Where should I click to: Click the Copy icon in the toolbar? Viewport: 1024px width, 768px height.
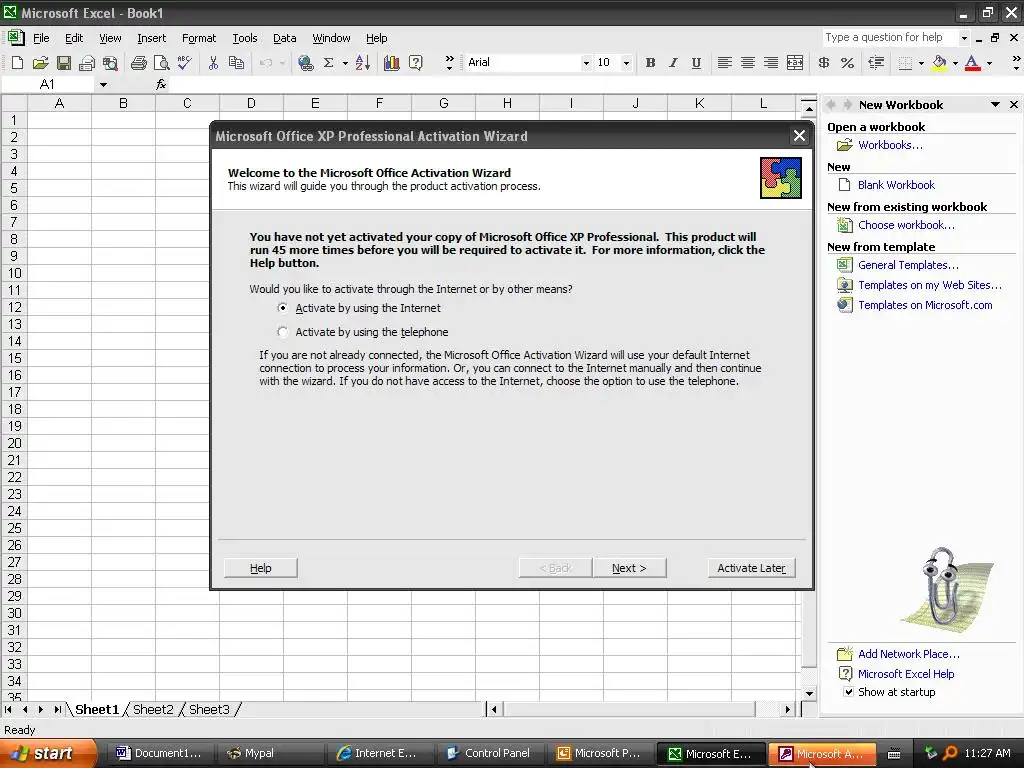pyautogui.click(x=236, y=63)
